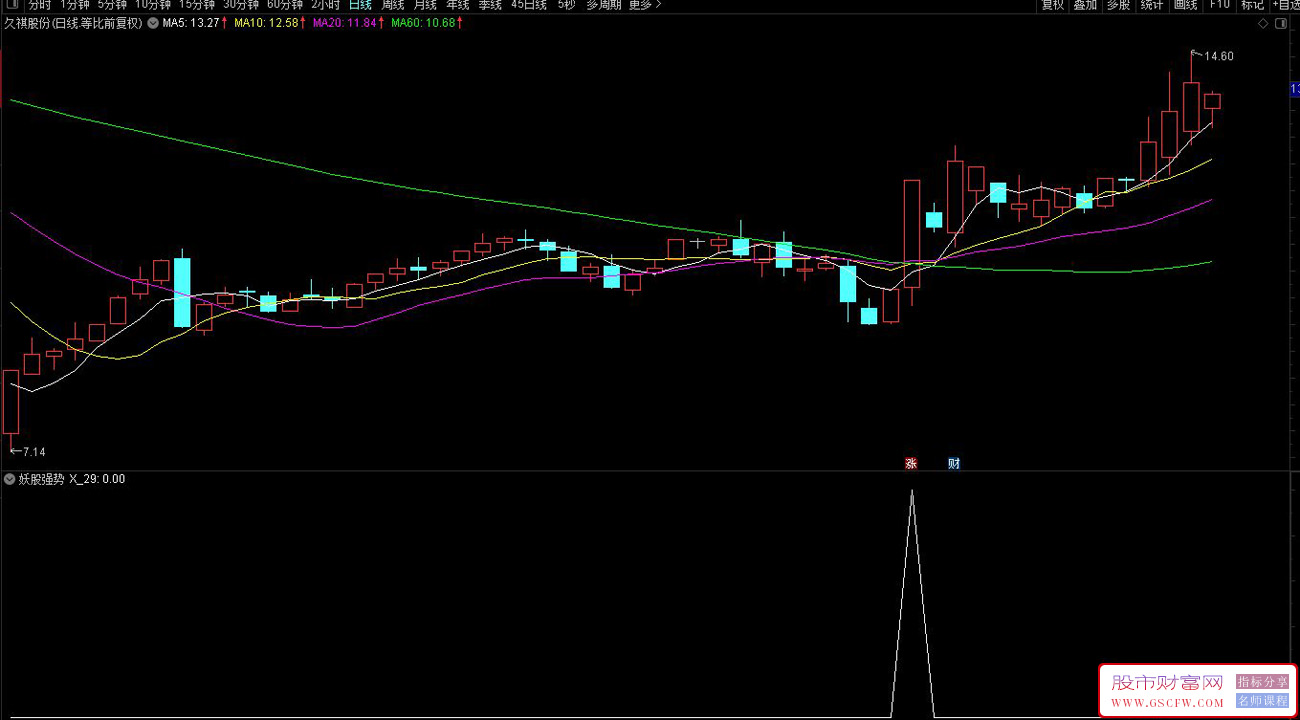The image size is (1300, 720).
Task: Select the 5分钟 period tab
Action: (113, 5)
